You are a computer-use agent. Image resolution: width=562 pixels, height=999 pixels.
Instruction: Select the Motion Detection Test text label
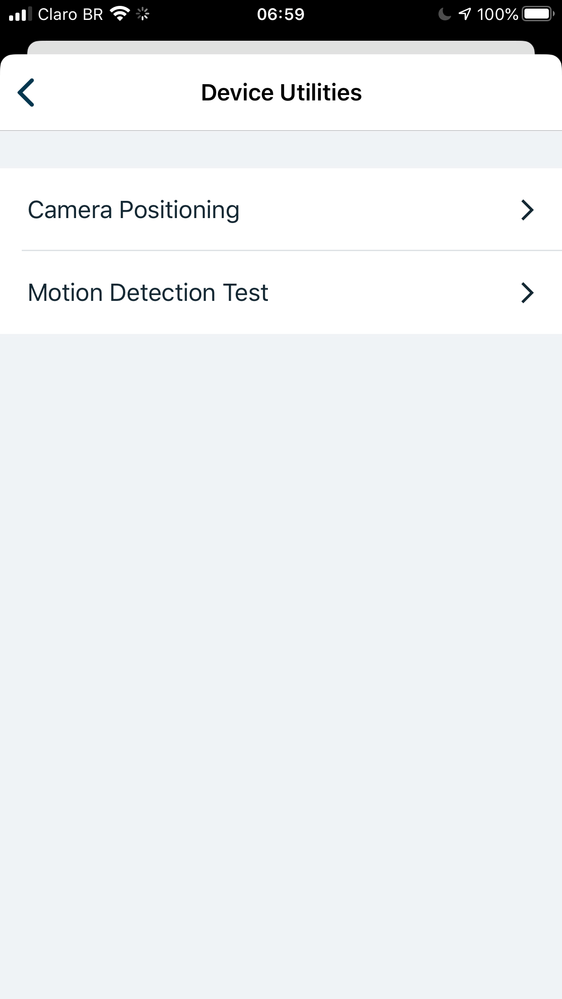point(148,292)
